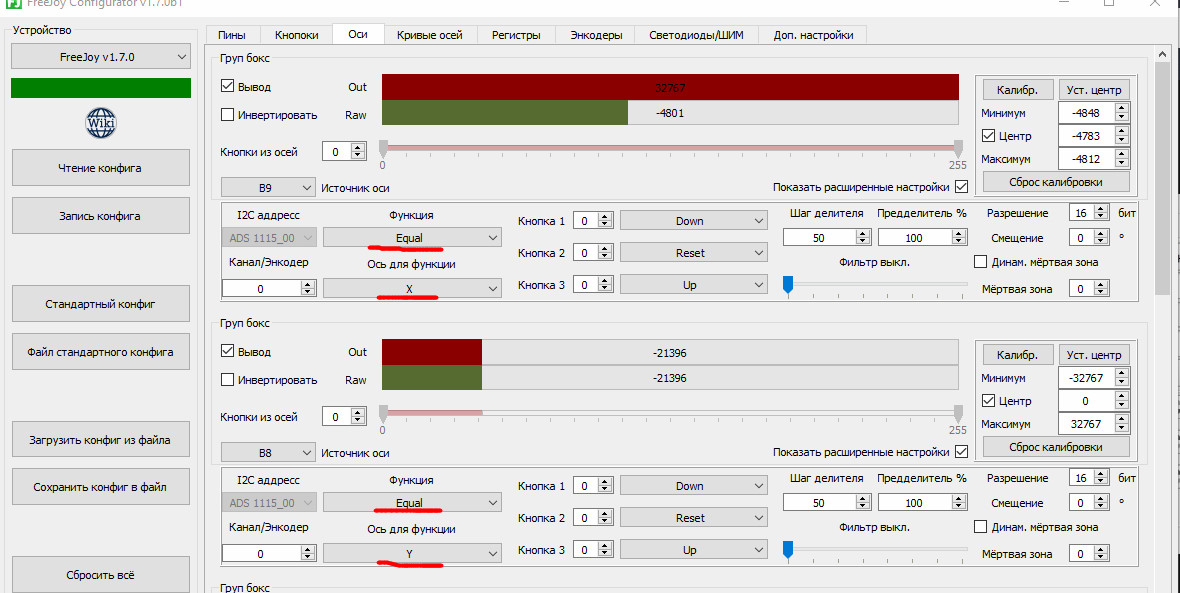
Task: Decrease second axis Максимум value with down arrow
Action: coord(1122,428)
